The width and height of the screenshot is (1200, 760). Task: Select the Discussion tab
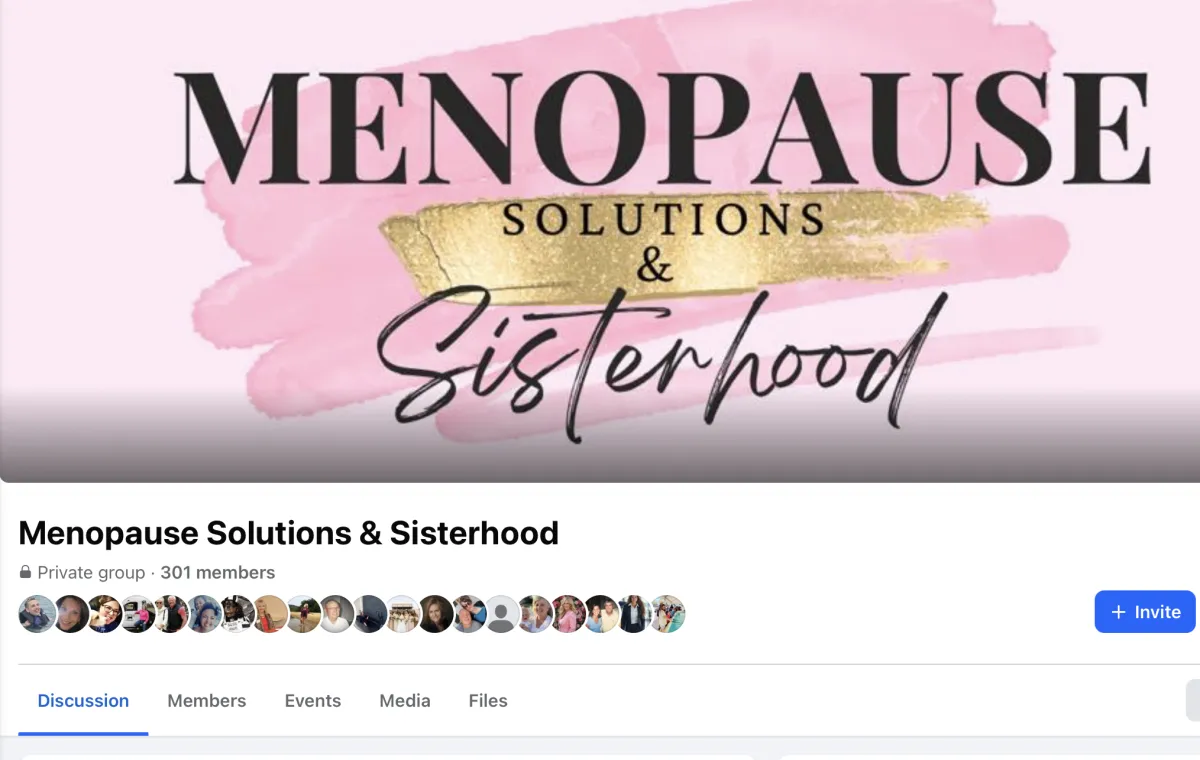[83, 701]
